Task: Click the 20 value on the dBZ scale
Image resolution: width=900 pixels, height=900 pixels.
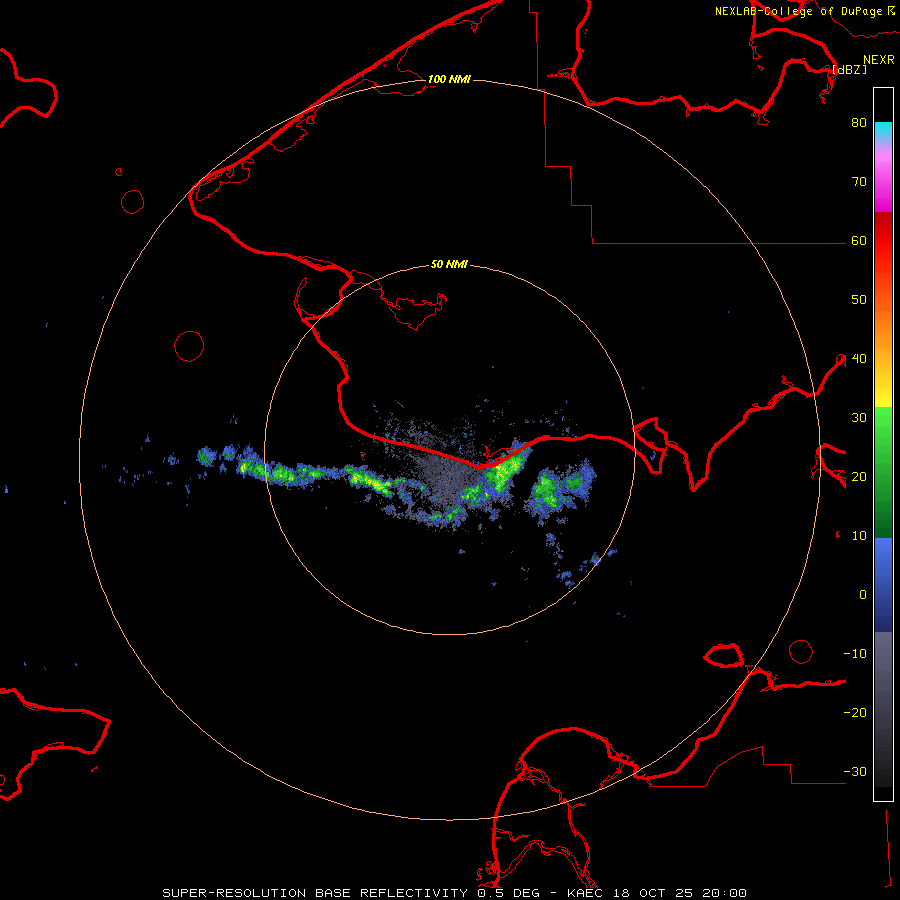Action: [859, 477]
